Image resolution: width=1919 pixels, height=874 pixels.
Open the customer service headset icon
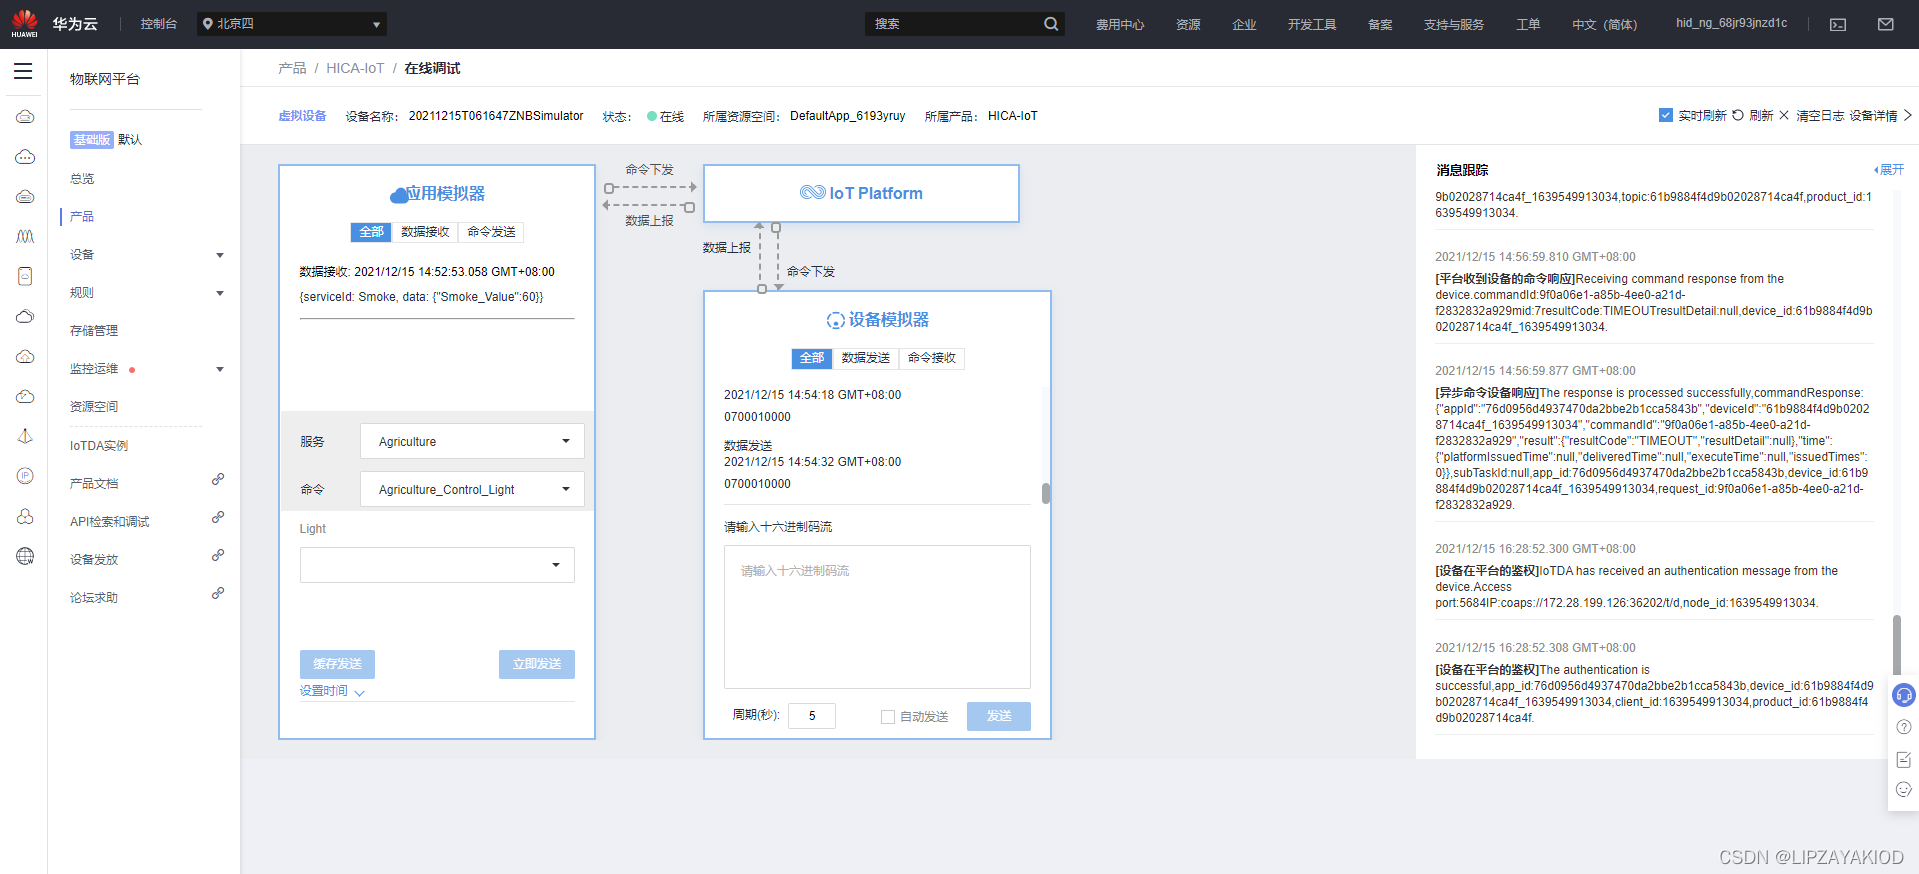pyautogui.click(x=1904, y=694)
